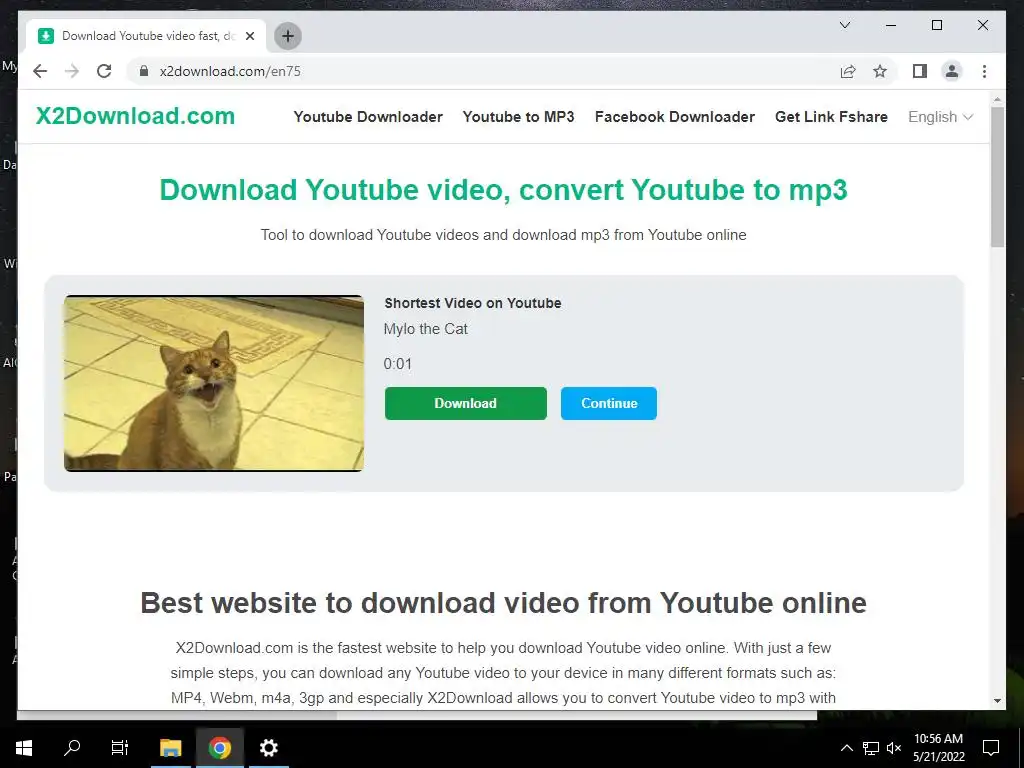This screenshot has width=1024, height=768.
Task: Click the Shortest Video on Youtube title
Action: pyautogui.click(x=473, y=303)
